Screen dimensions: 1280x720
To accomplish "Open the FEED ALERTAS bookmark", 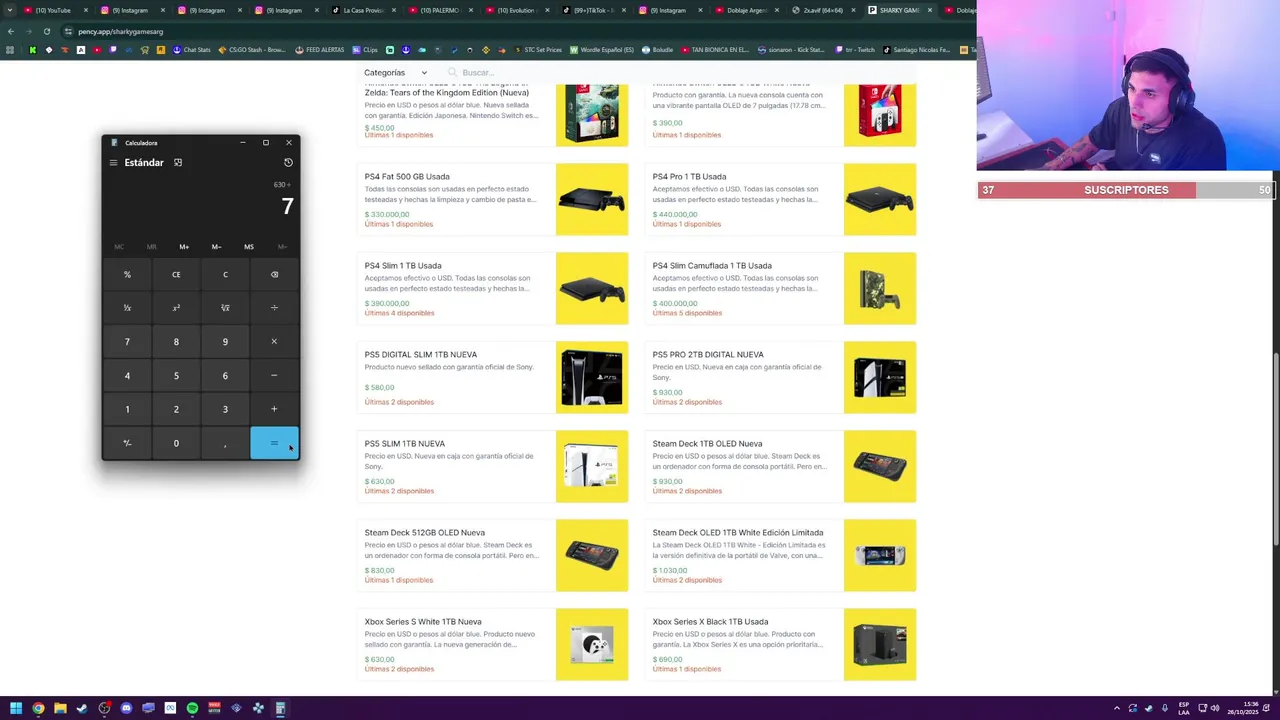I will click(320, 50).
